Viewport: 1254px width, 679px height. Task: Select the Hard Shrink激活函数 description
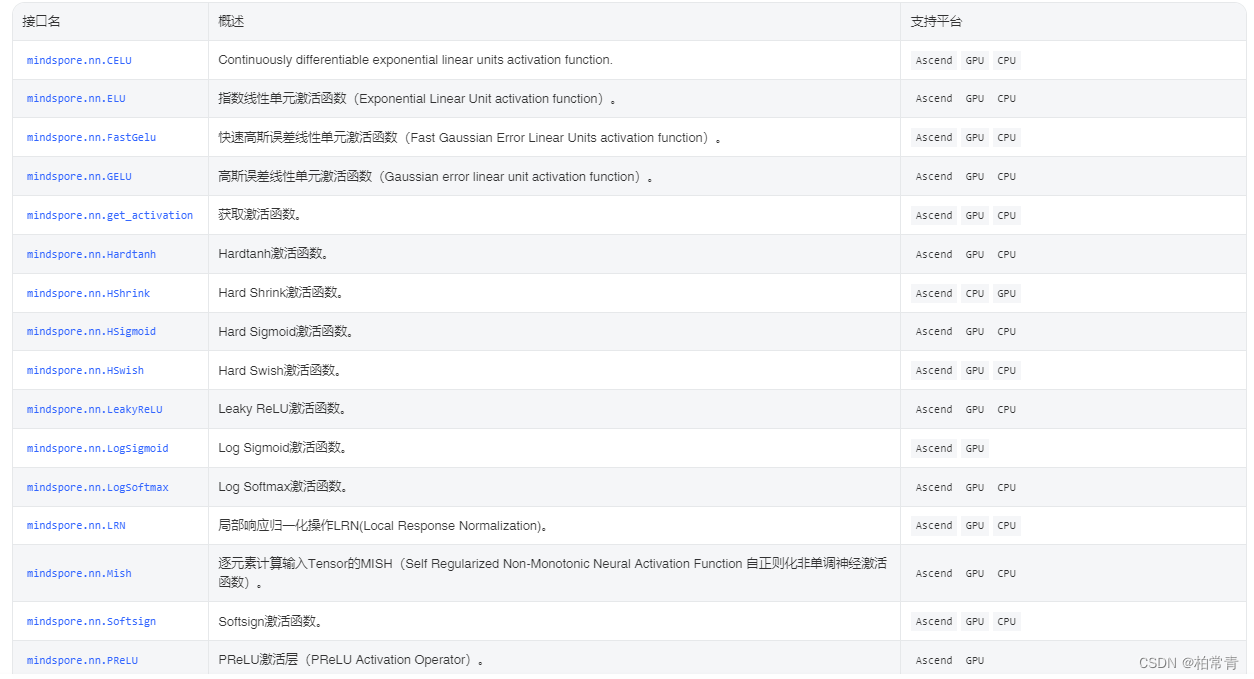coord(283,293)
